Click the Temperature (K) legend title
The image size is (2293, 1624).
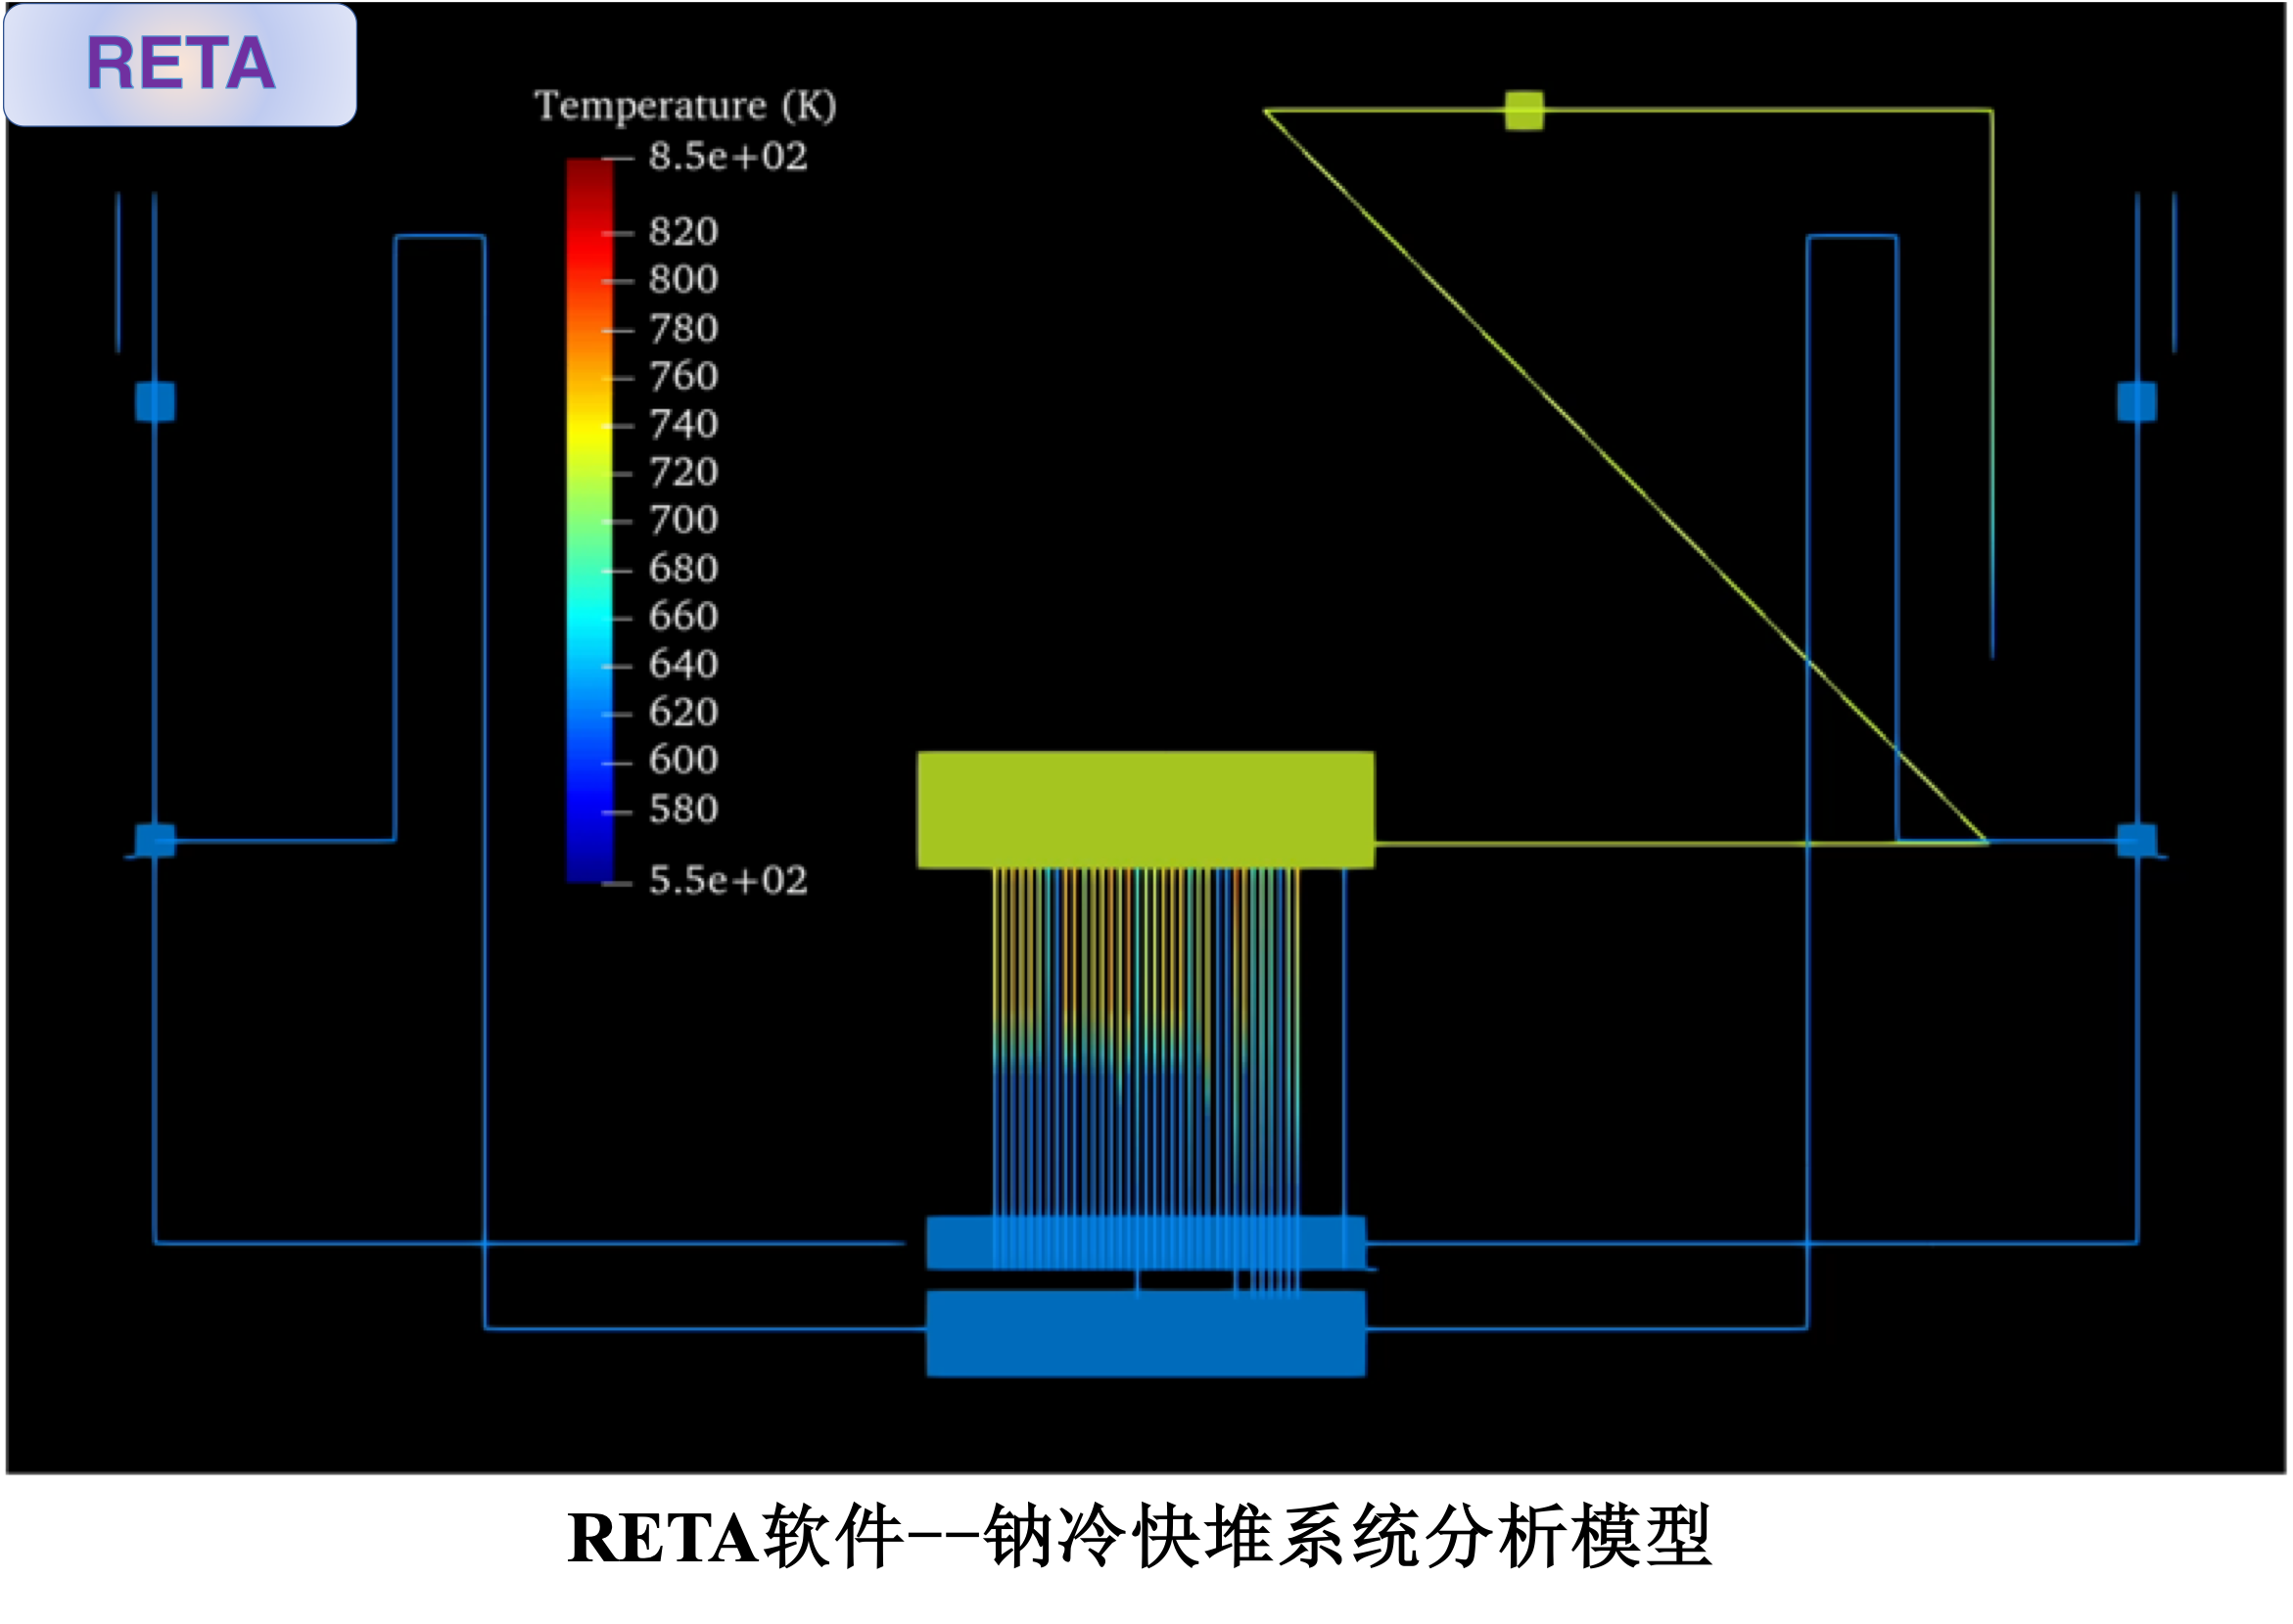(686, 105)
